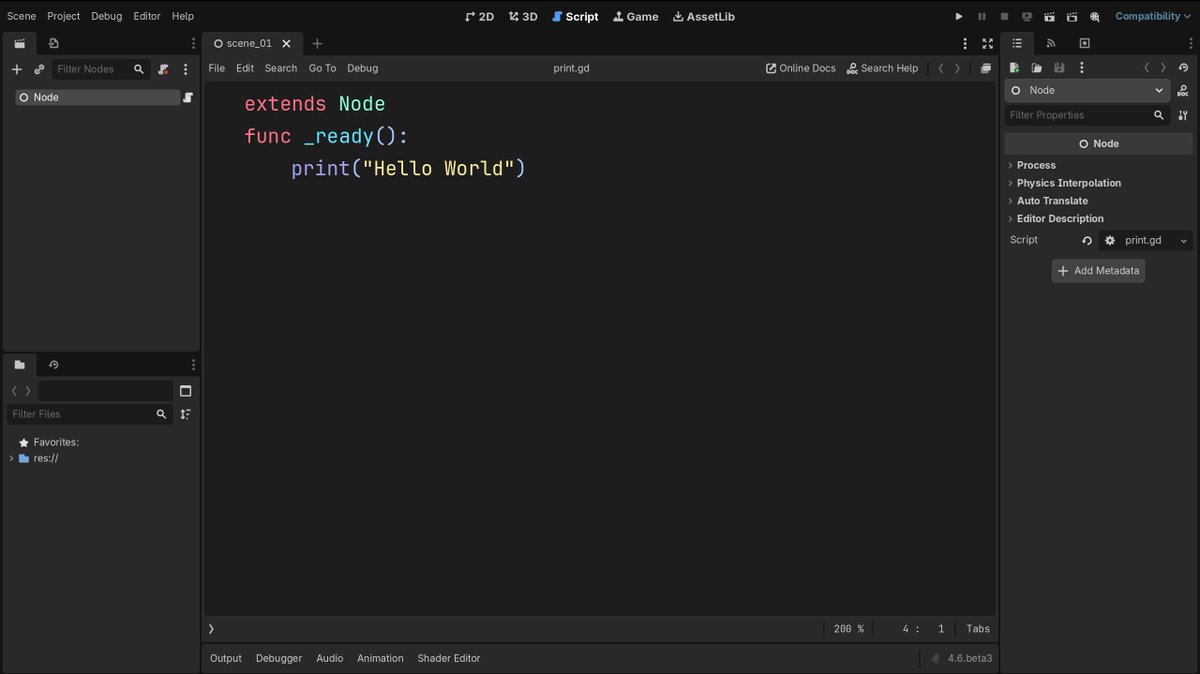
Task: Save the edited resource icon in Inspector
Action: point(1059,68)
